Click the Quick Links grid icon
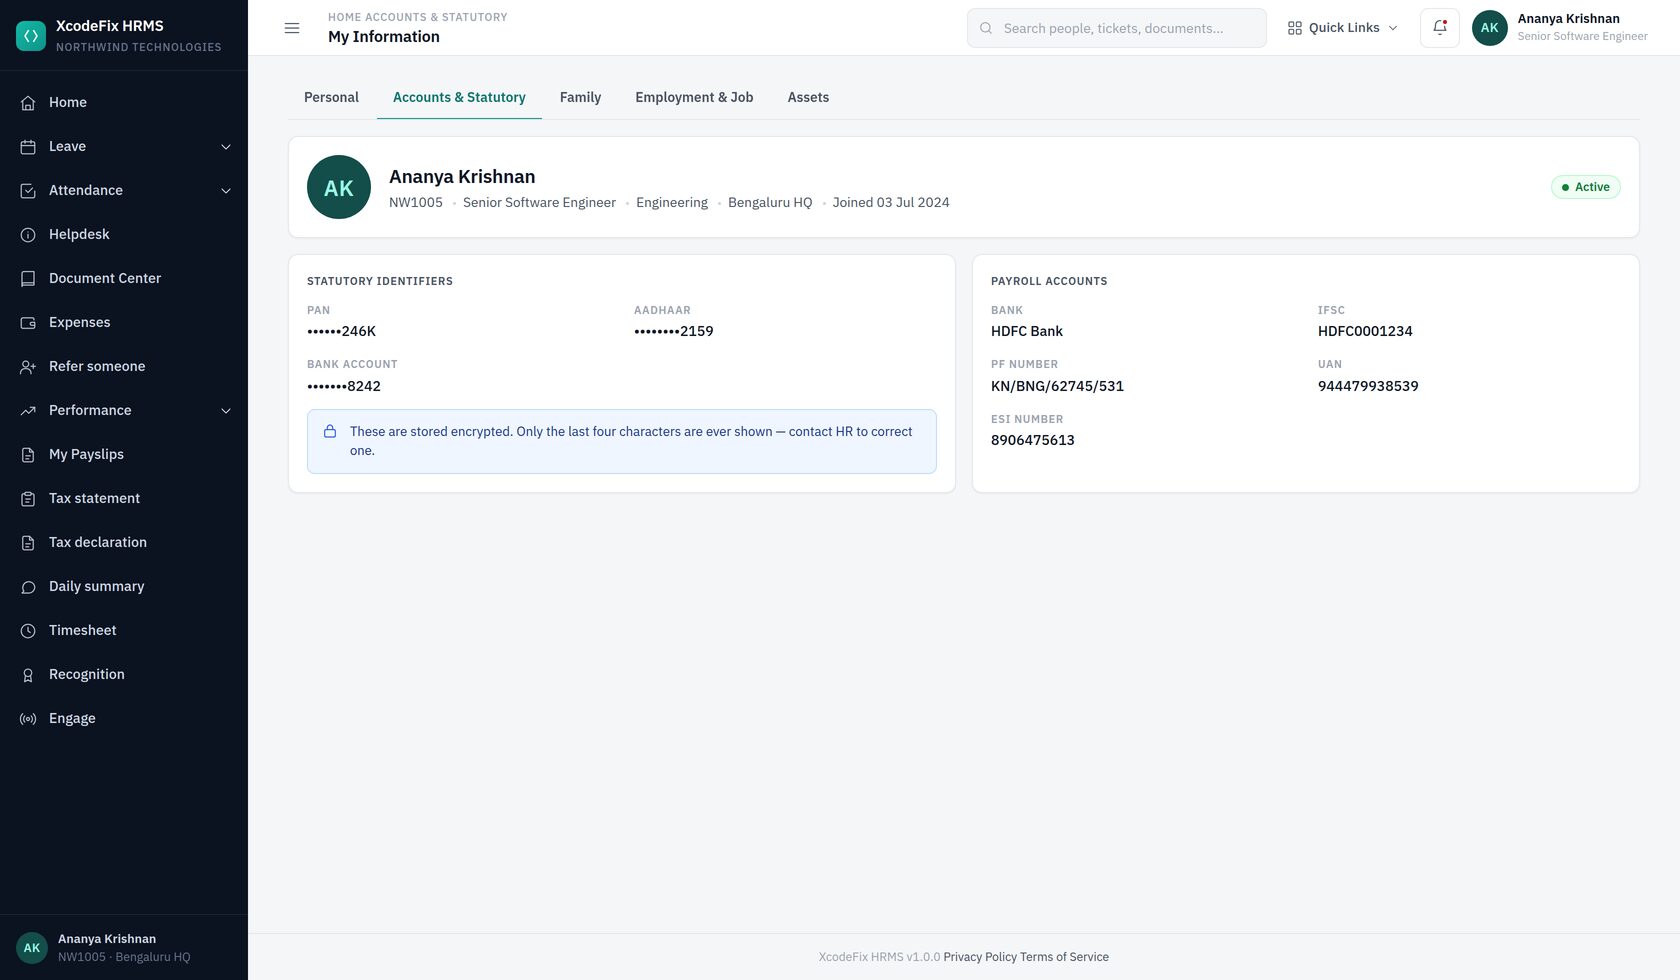This screenshot has height=980, width=1680. click(x=1295, y=28)
